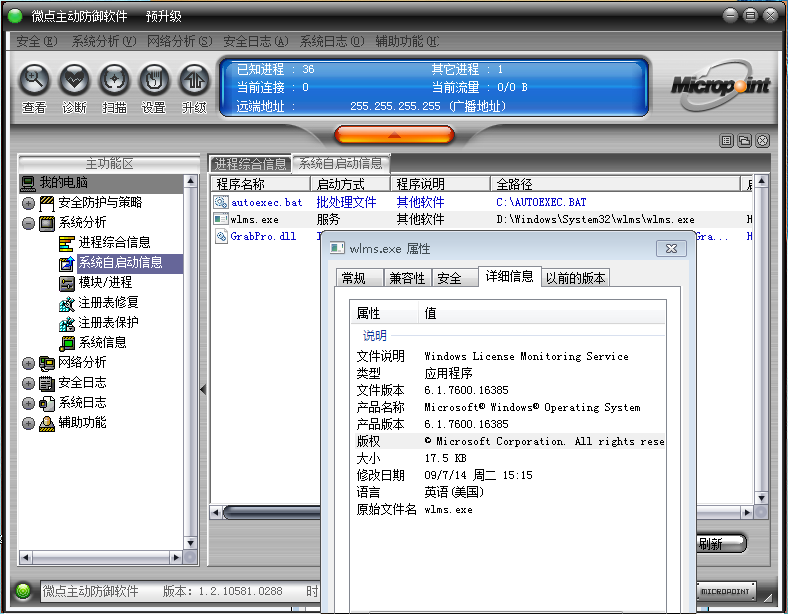The width and height of the screenshot is (788, 614).
Task: Click the left sidebar collapse arrow
Action: [203, 389]
